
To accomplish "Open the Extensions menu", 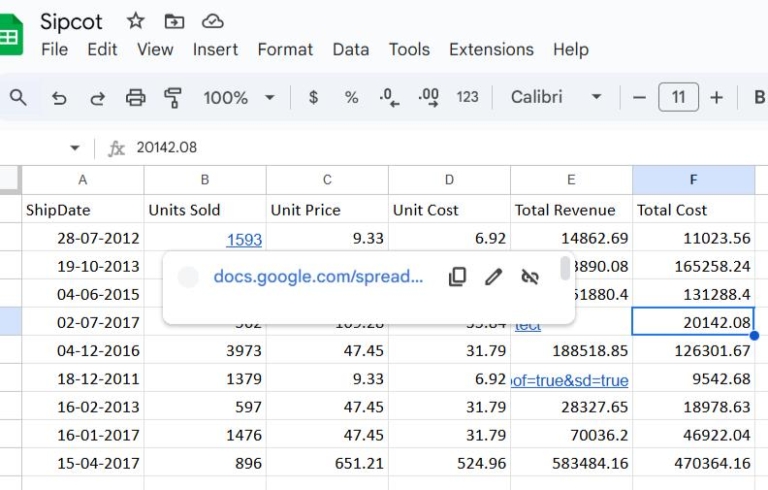I will coord(491,49).
